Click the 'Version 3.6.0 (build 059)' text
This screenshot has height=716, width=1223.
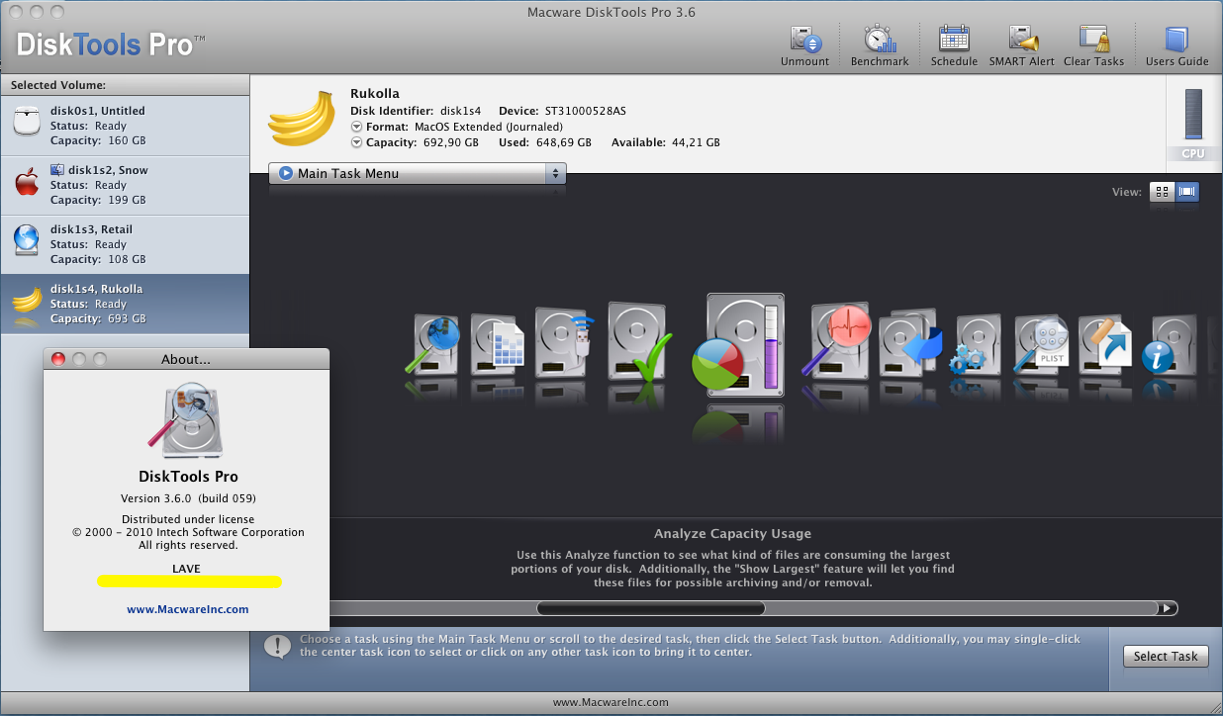(x=188, y=498)
